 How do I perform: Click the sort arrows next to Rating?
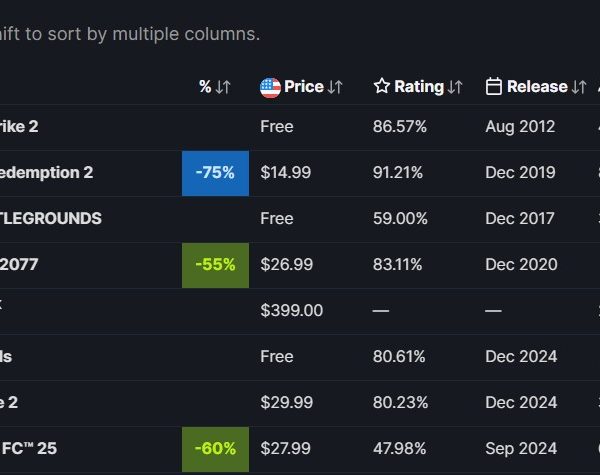pos(455,87)
